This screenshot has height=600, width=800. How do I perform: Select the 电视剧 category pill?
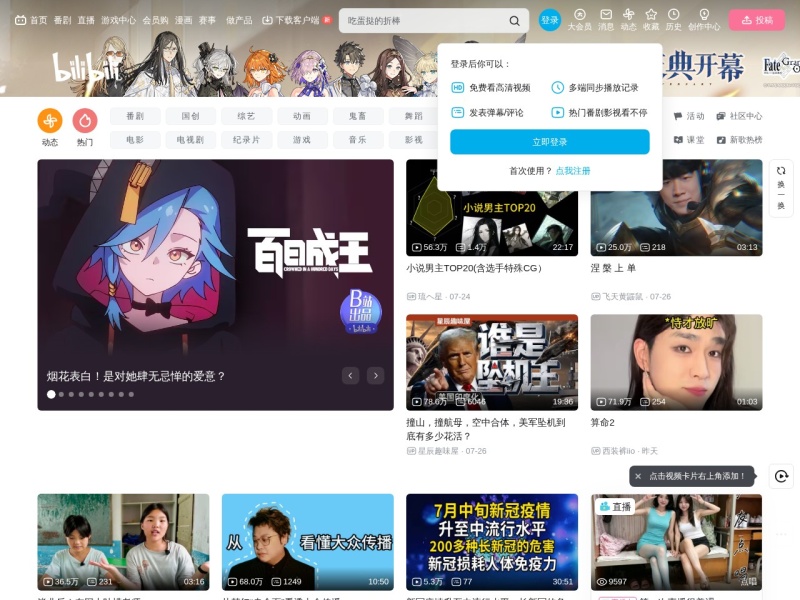[x=190, y=140]
